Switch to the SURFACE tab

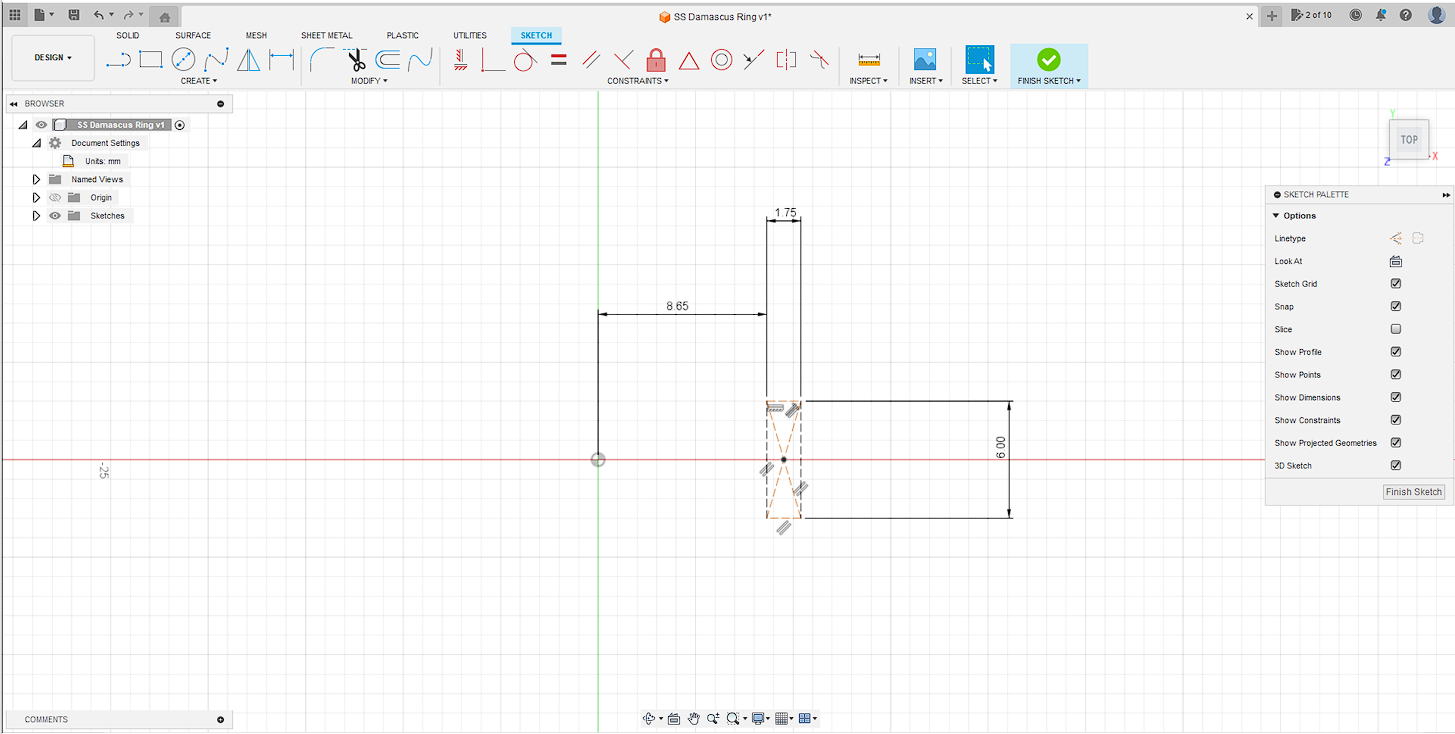(x=193, y=35)
